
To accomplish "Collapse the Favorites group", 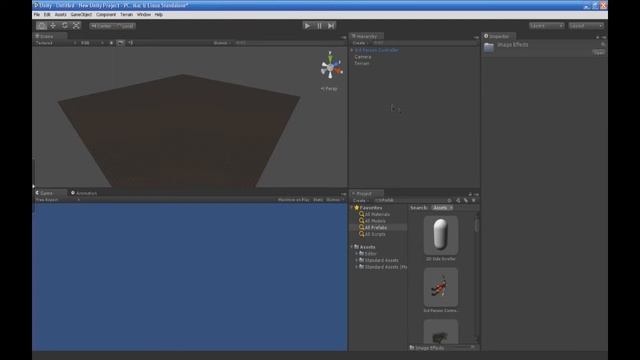I will (x=352, y=208).
